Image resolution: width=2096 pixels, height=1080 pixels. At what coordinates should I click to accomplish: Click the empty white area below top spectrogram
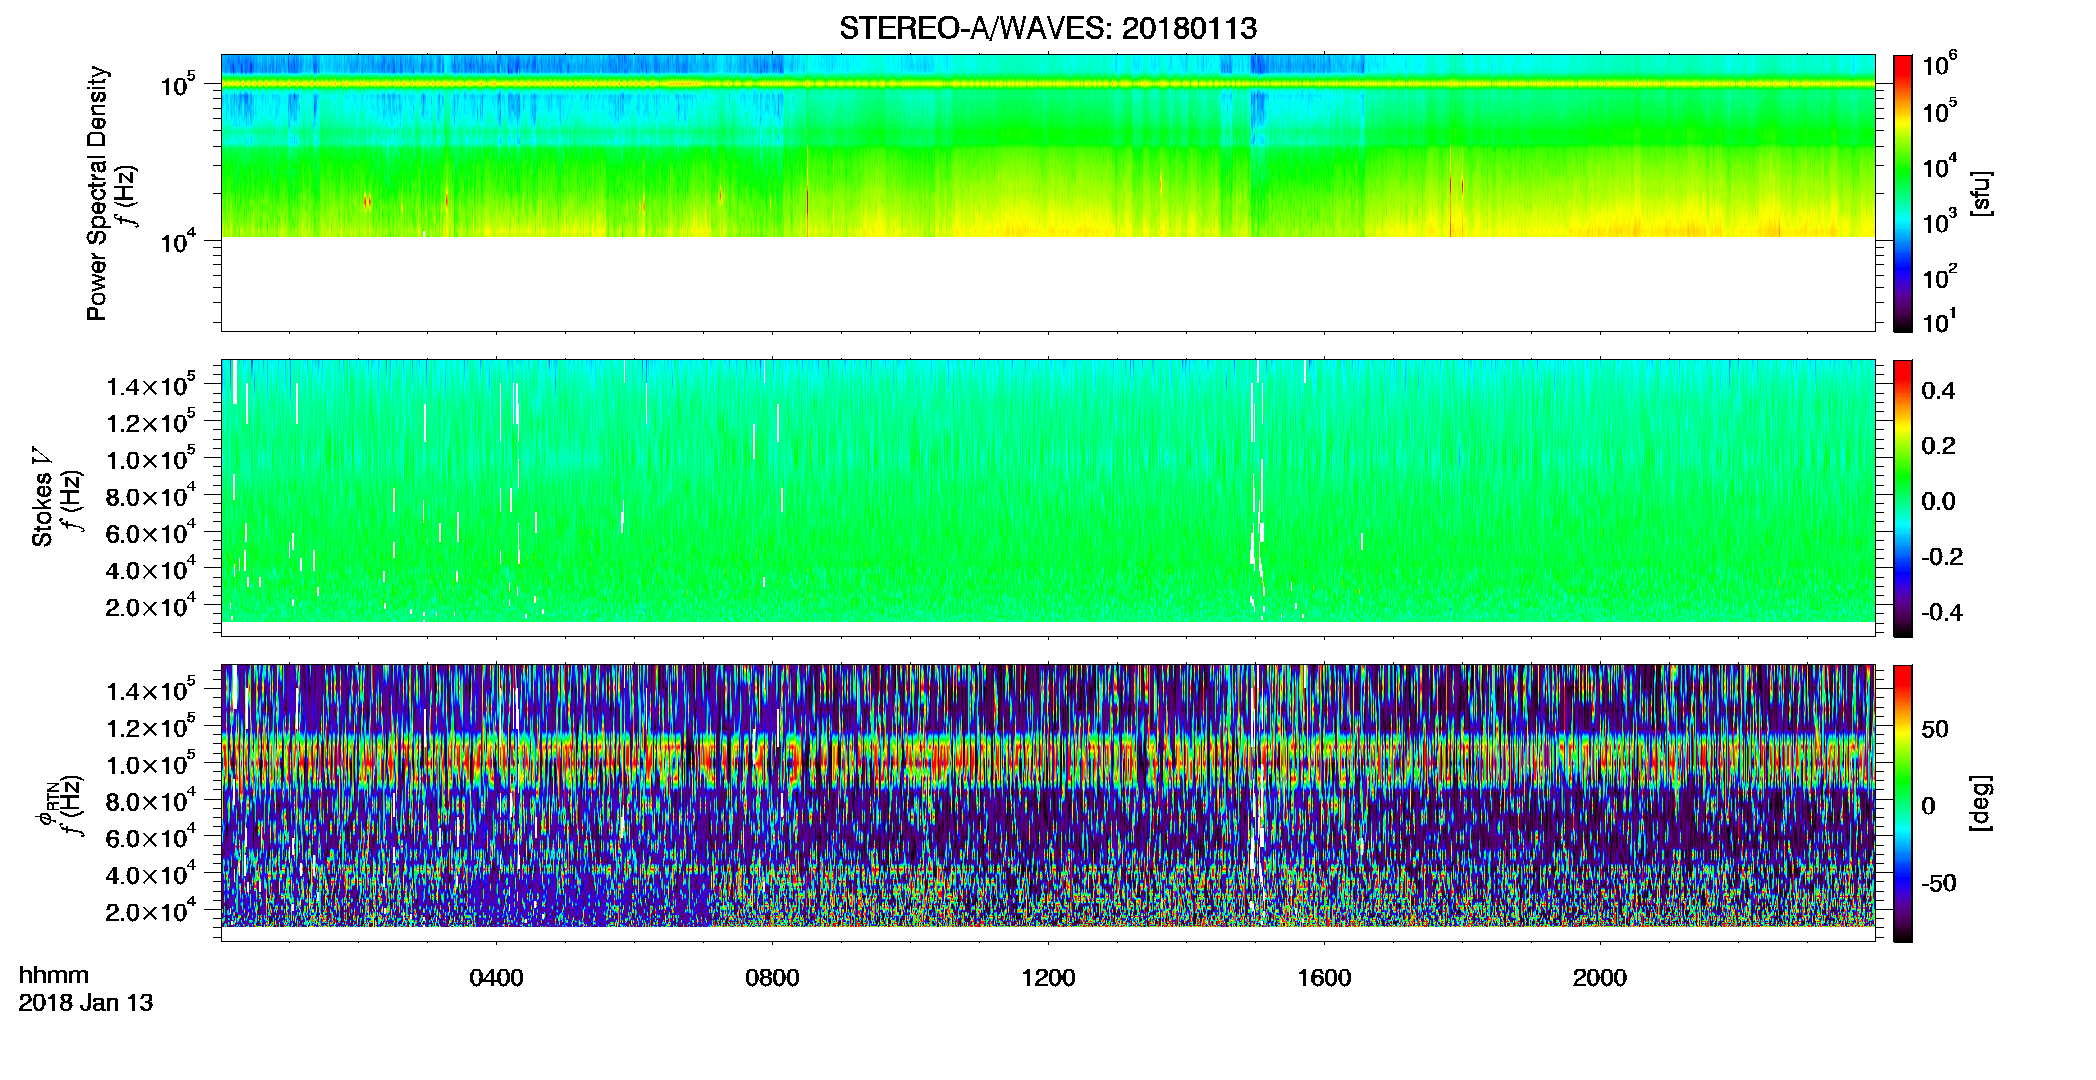pyautogui.click(x=1048, y=284)
